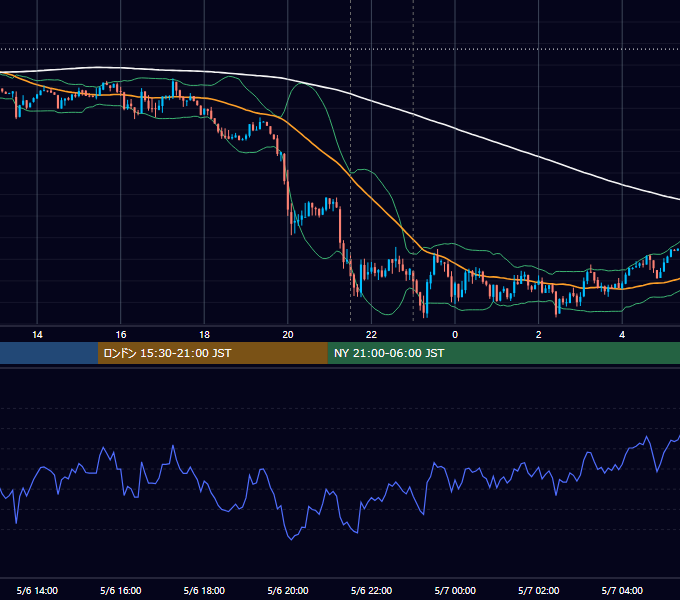680x600 pixels.
Task: Click the time axis label 18
Action: pyautogui.click(x=204, y=335)
